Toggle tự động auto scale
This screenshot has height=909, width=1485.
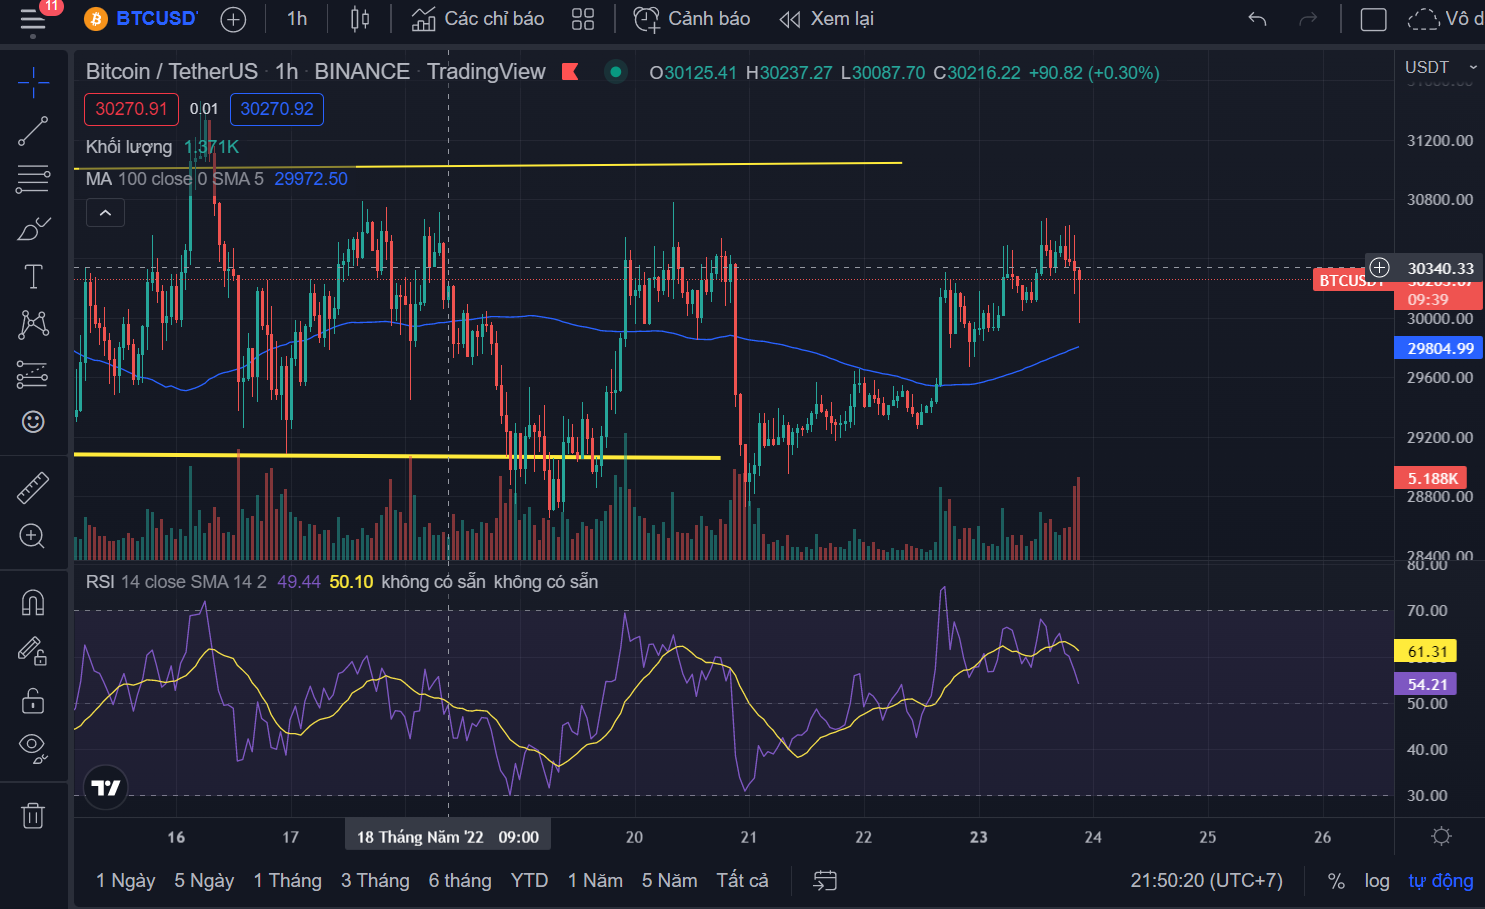point(1441,881)
